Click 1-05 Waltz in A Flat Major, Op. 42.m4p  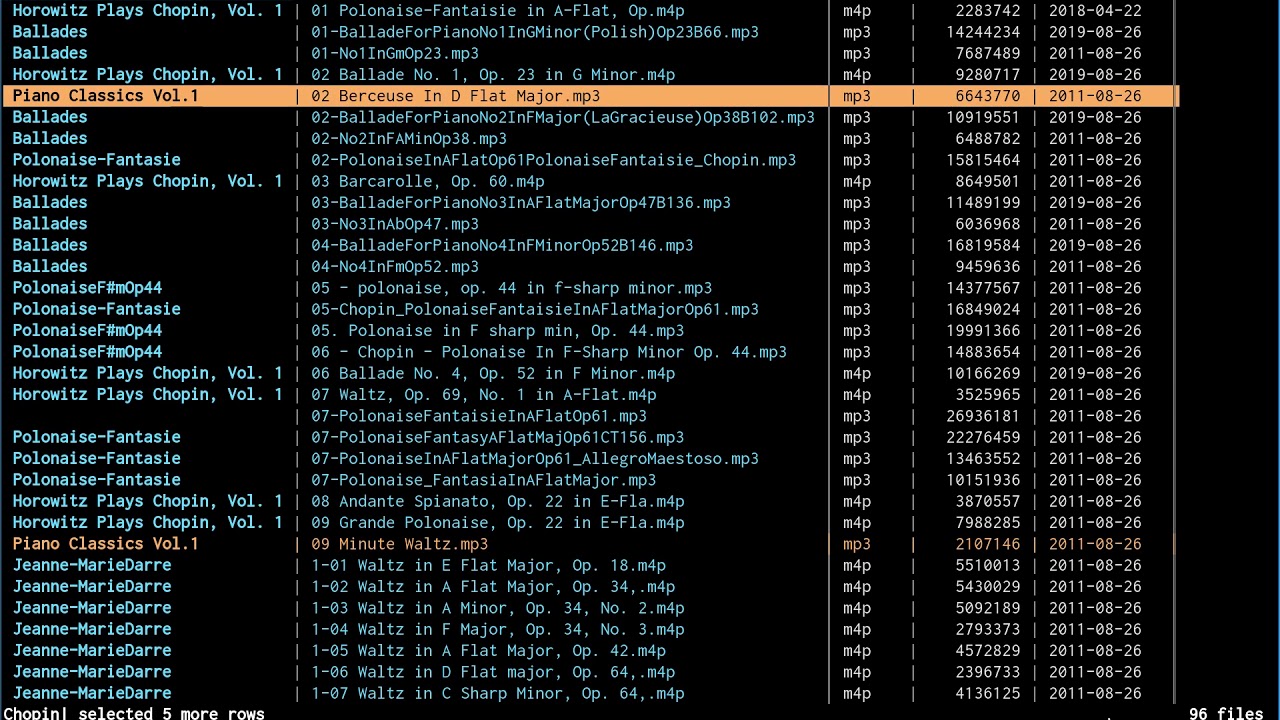pos(488,651)
